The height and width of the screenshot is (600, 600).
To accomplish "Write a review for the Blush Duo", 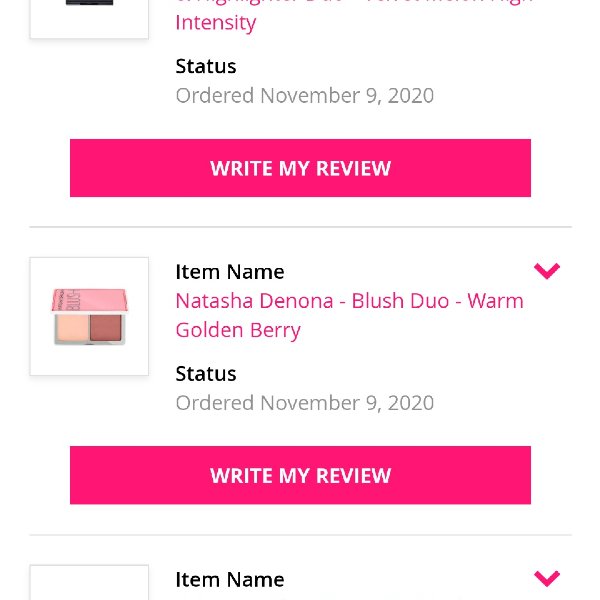I will click(x=300, y=475).
